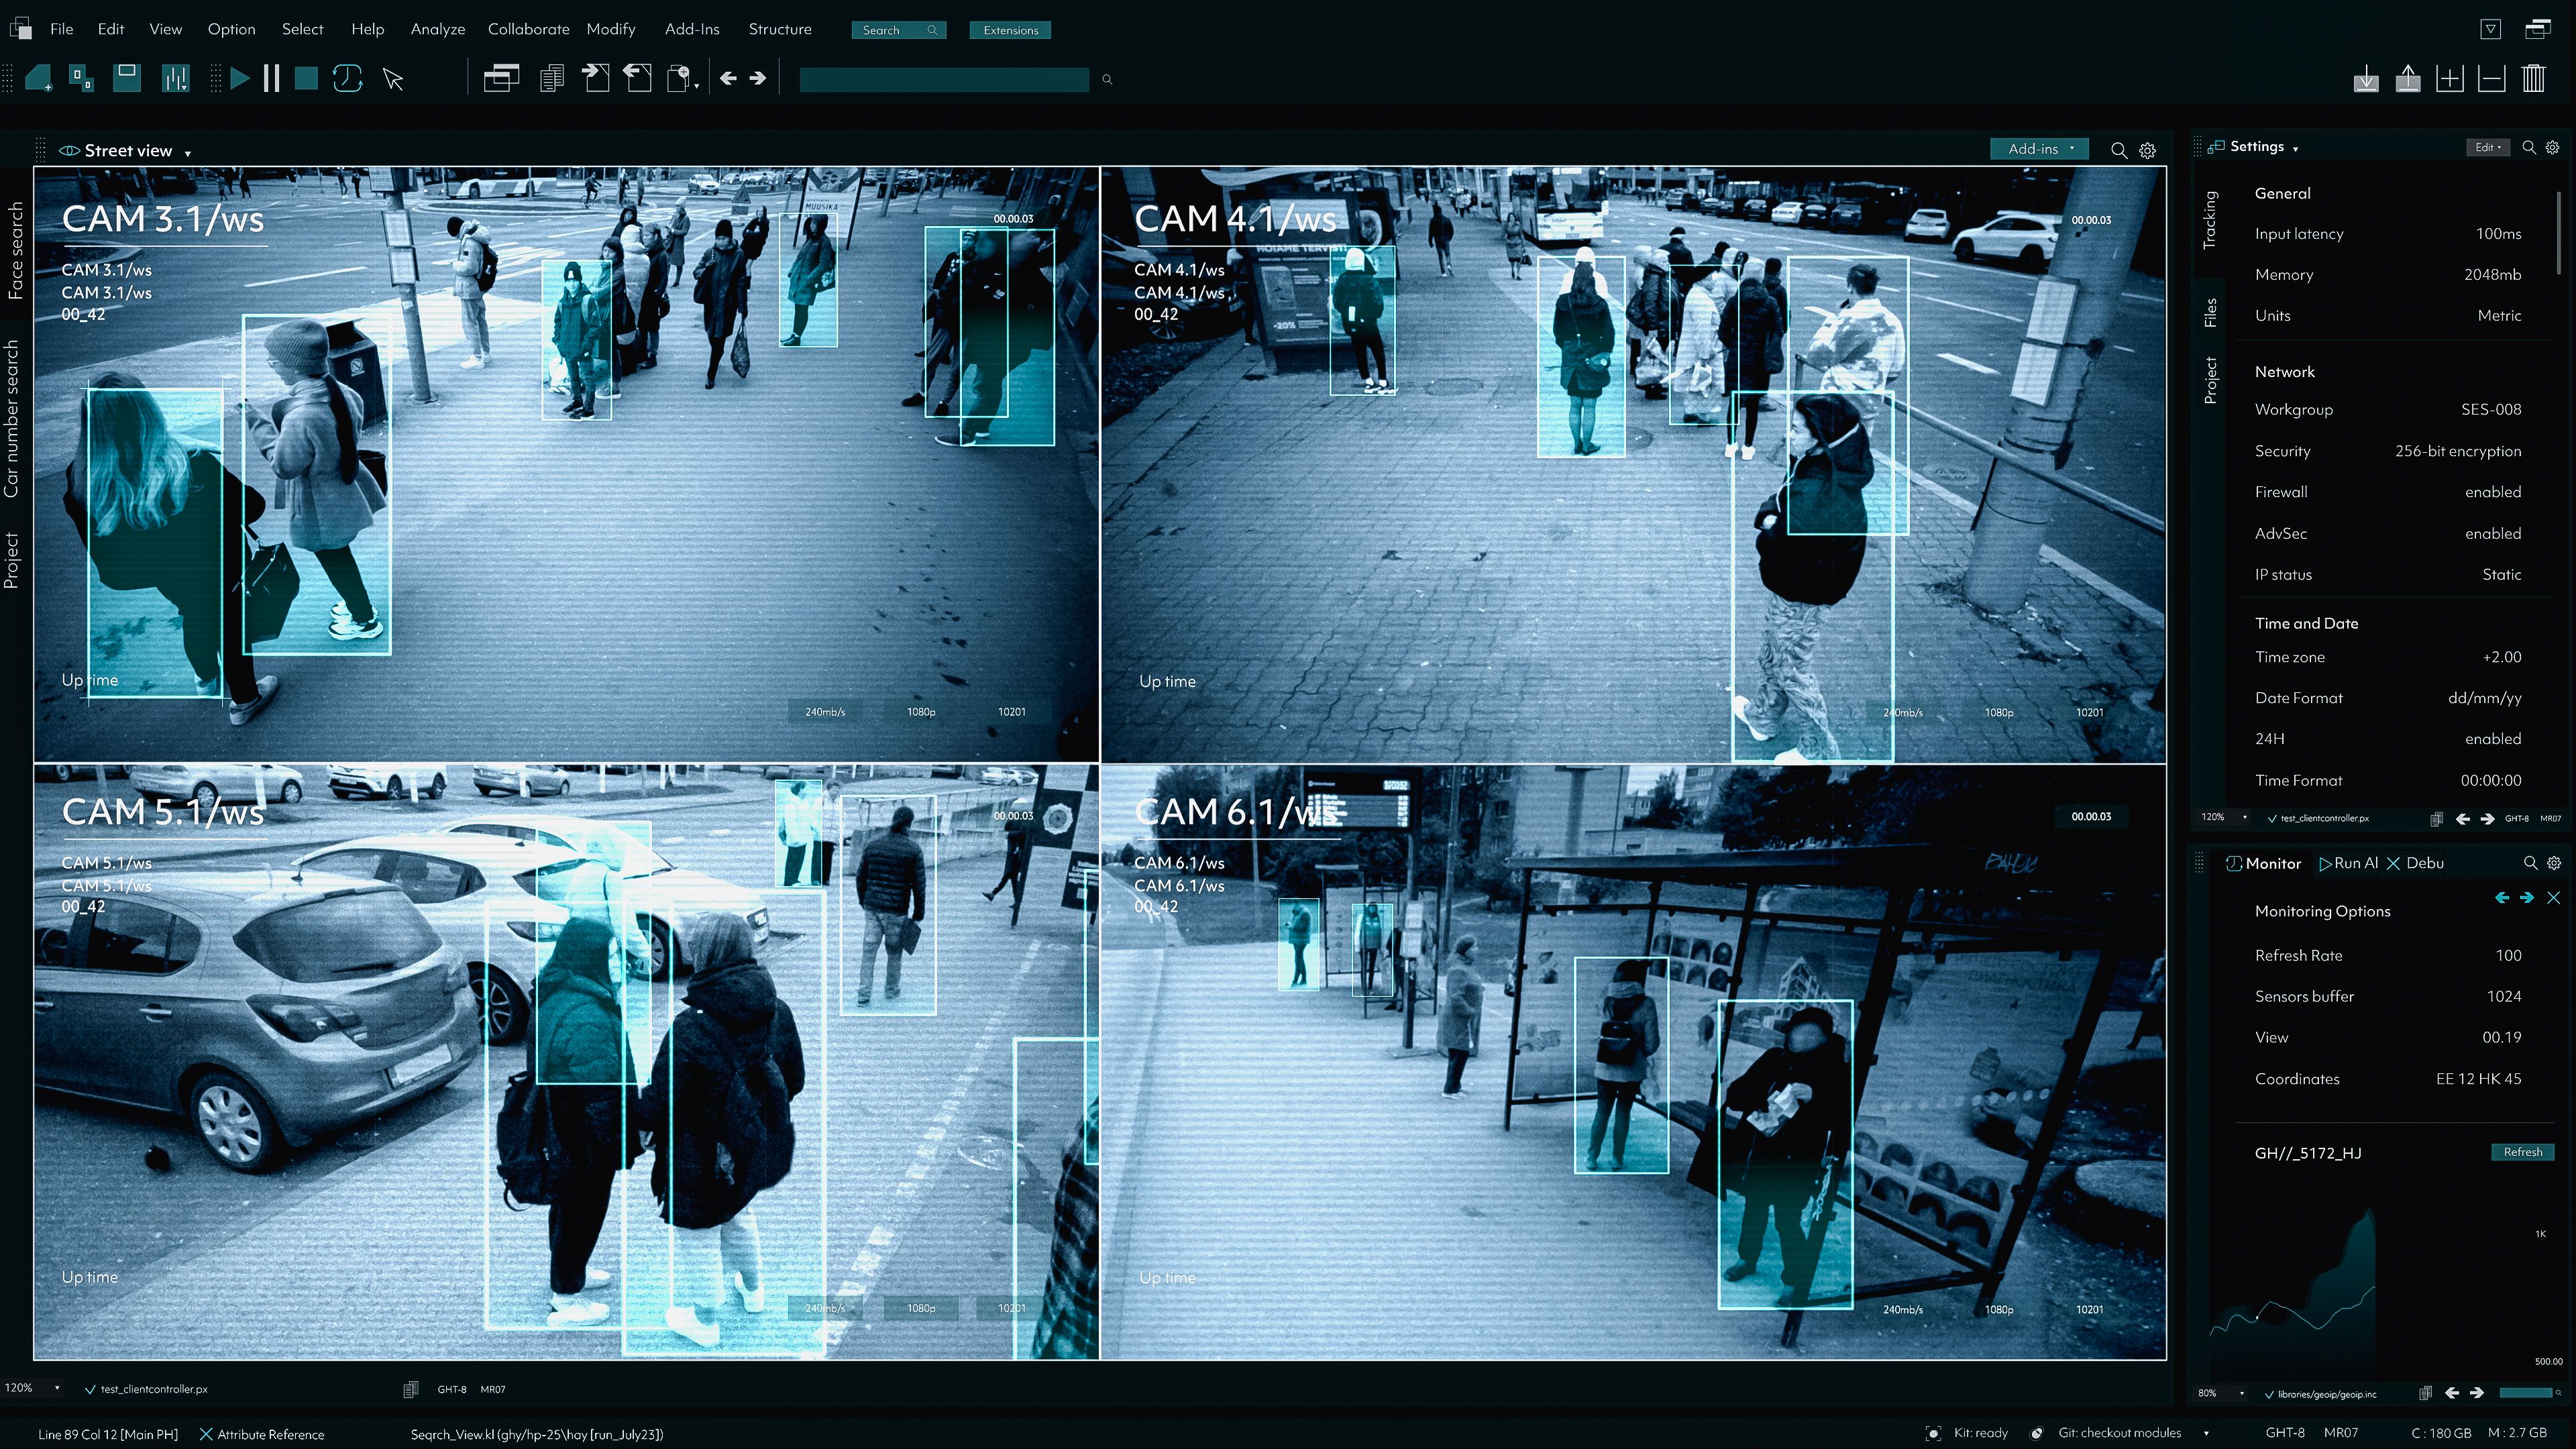Screen dimensions: 2576x1449
Task: Activate the loop/history icon next to Stop
Action: click(x=347, y=78)
